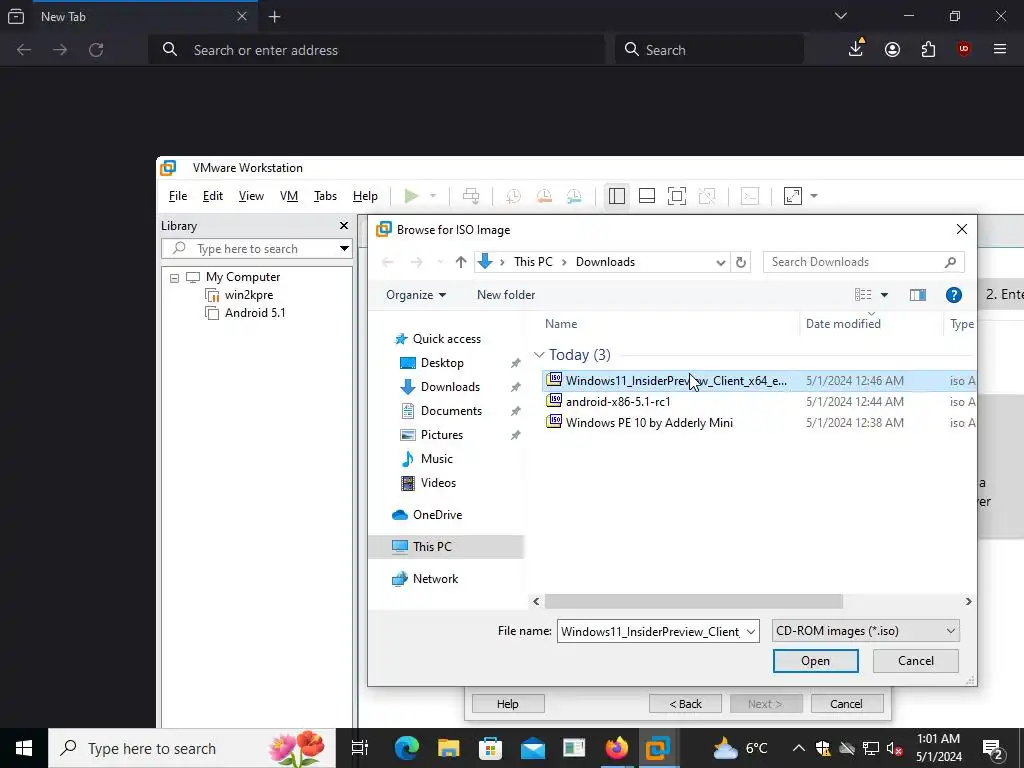Click the New folder button
The width and height of the screenshot is (1024, 768).
(506, 295)
